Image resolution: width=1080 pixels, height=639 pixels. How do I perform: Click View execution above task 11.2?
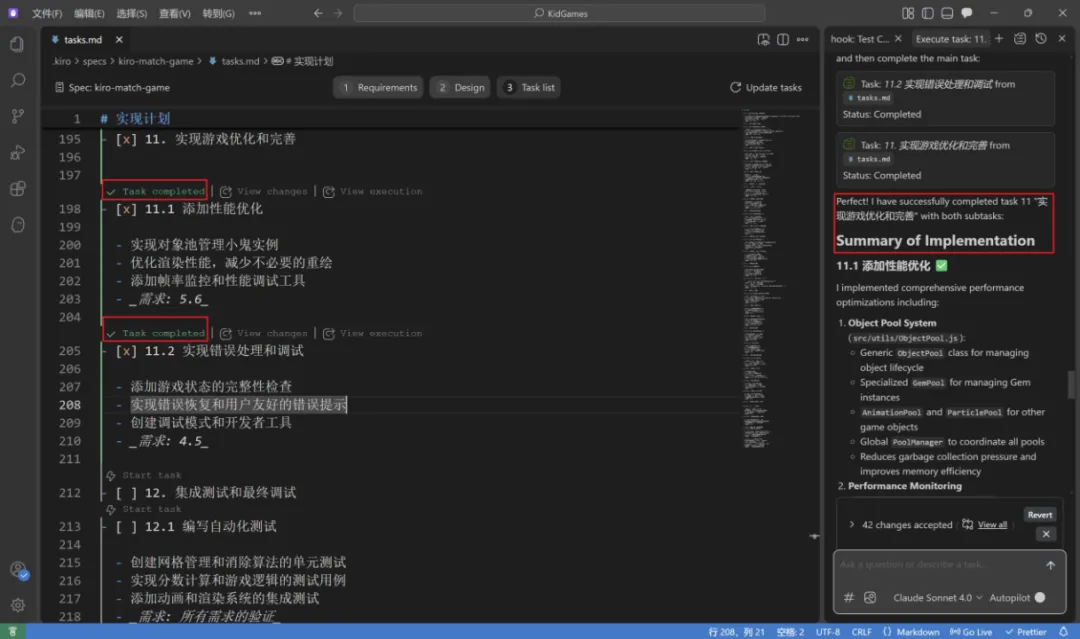(x=373, y=333)
